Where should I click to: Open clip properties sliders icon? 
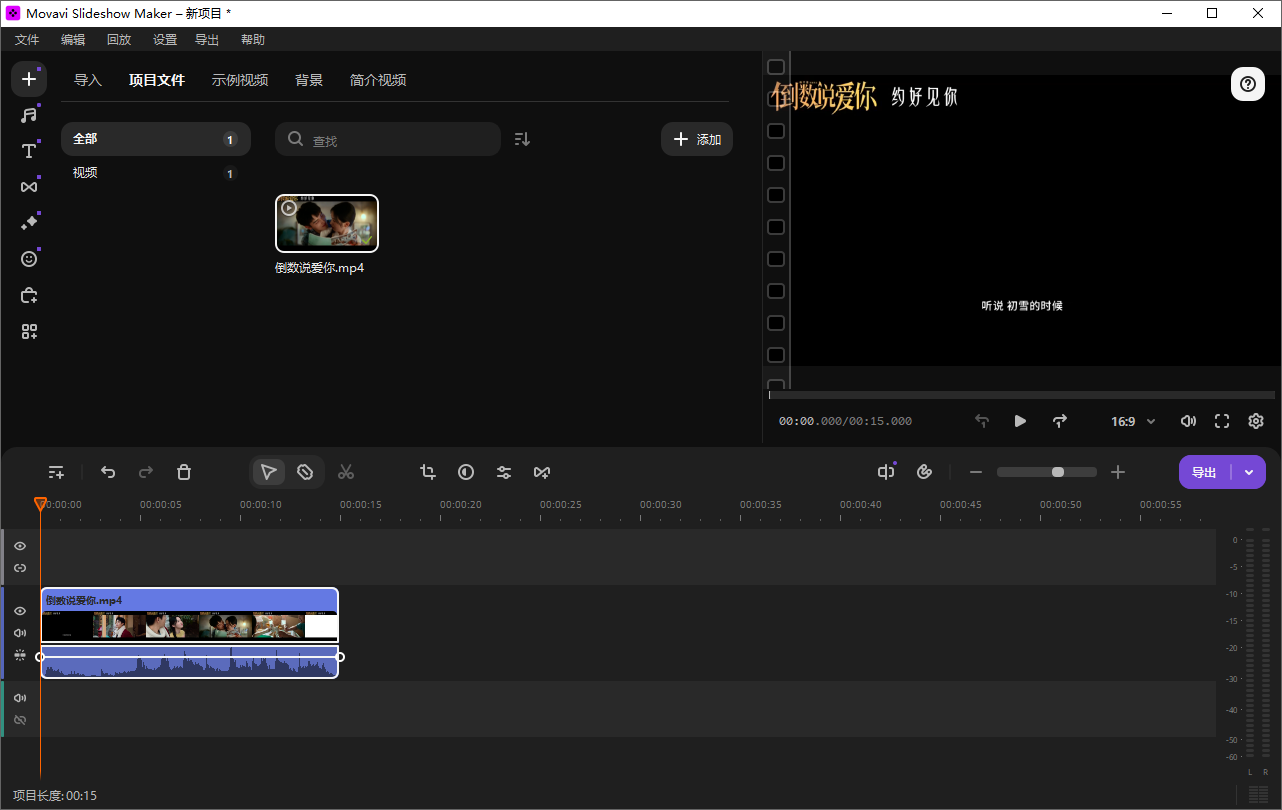coord(504,472)
